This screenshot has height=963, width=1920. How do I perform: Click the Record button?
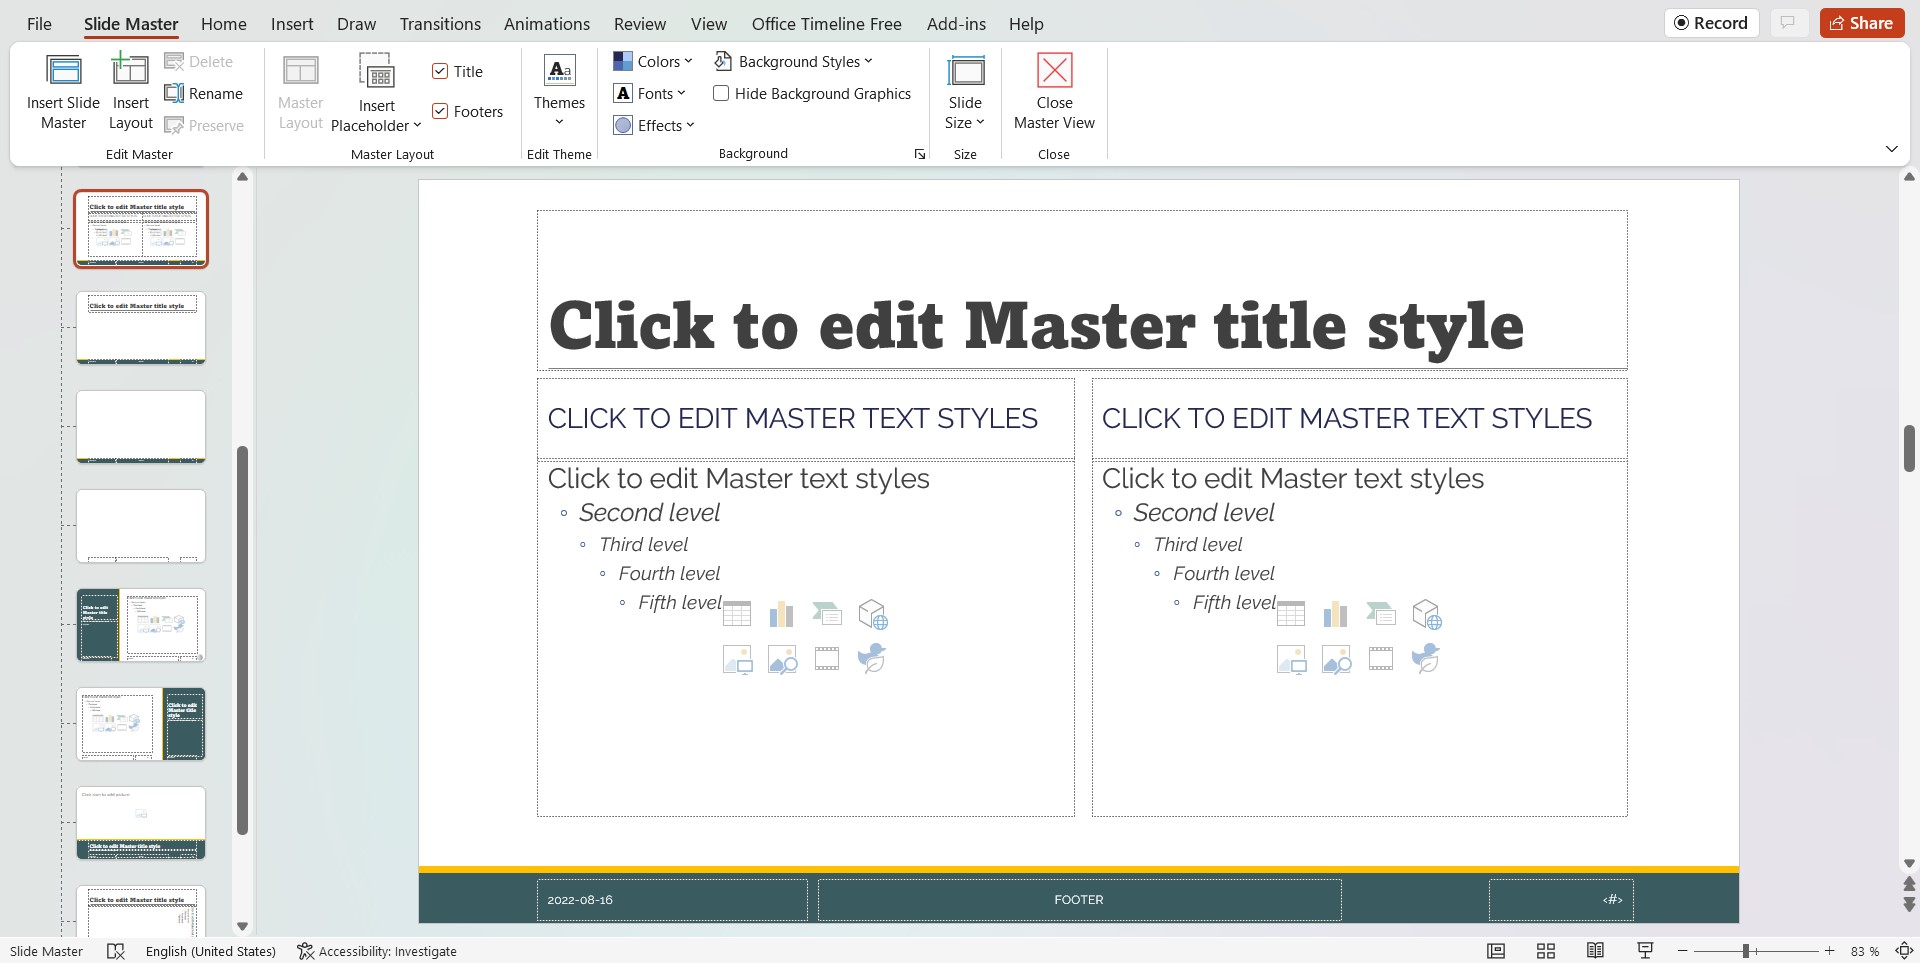[1710, 22]
